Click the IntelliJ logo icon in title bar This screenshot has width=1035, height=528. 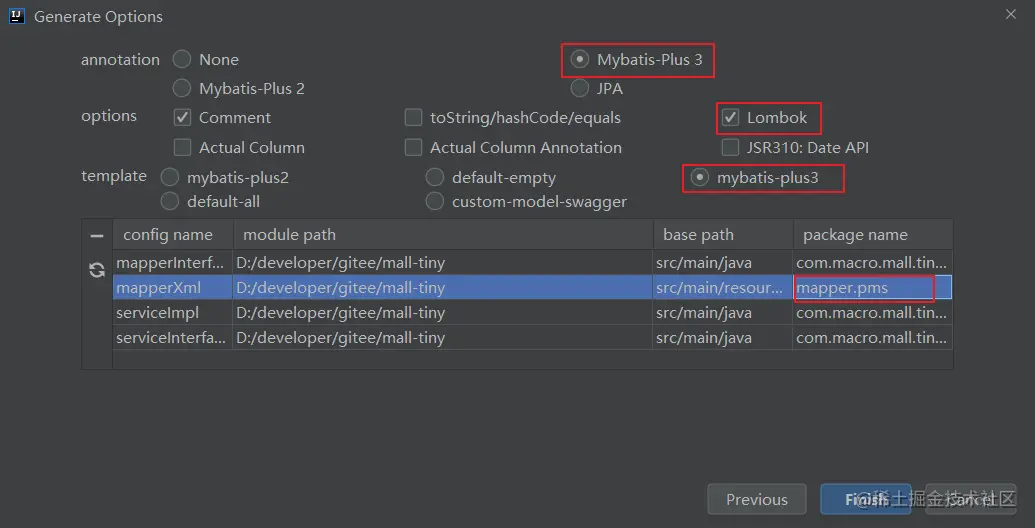17,16
